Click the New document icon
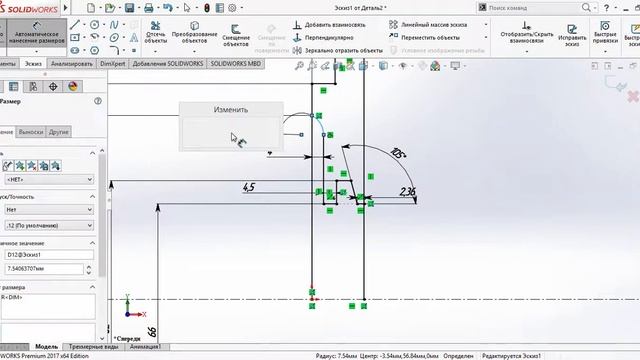 click(x=91, y=8)
